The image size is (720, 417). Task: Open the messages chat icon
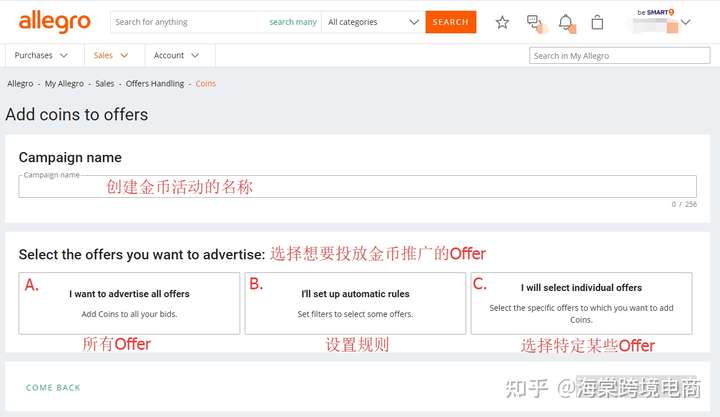(534, 22)
